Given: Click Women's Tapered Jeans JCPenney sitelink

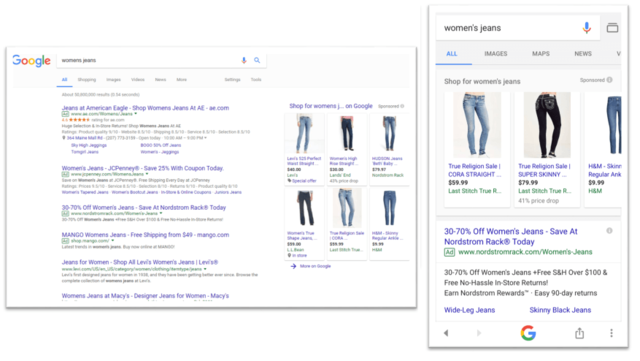Looking at the screenshot, I should point(85,192).
